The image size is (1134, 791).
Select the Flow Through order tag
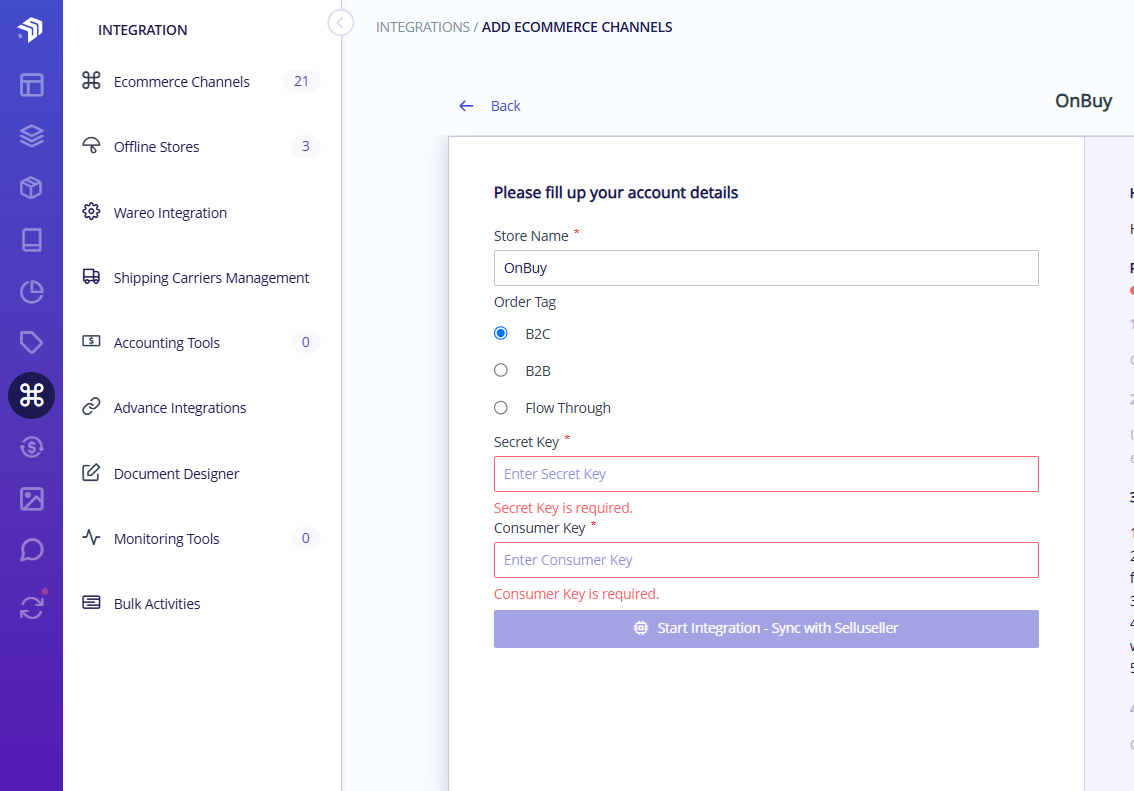tap(500, 408)
